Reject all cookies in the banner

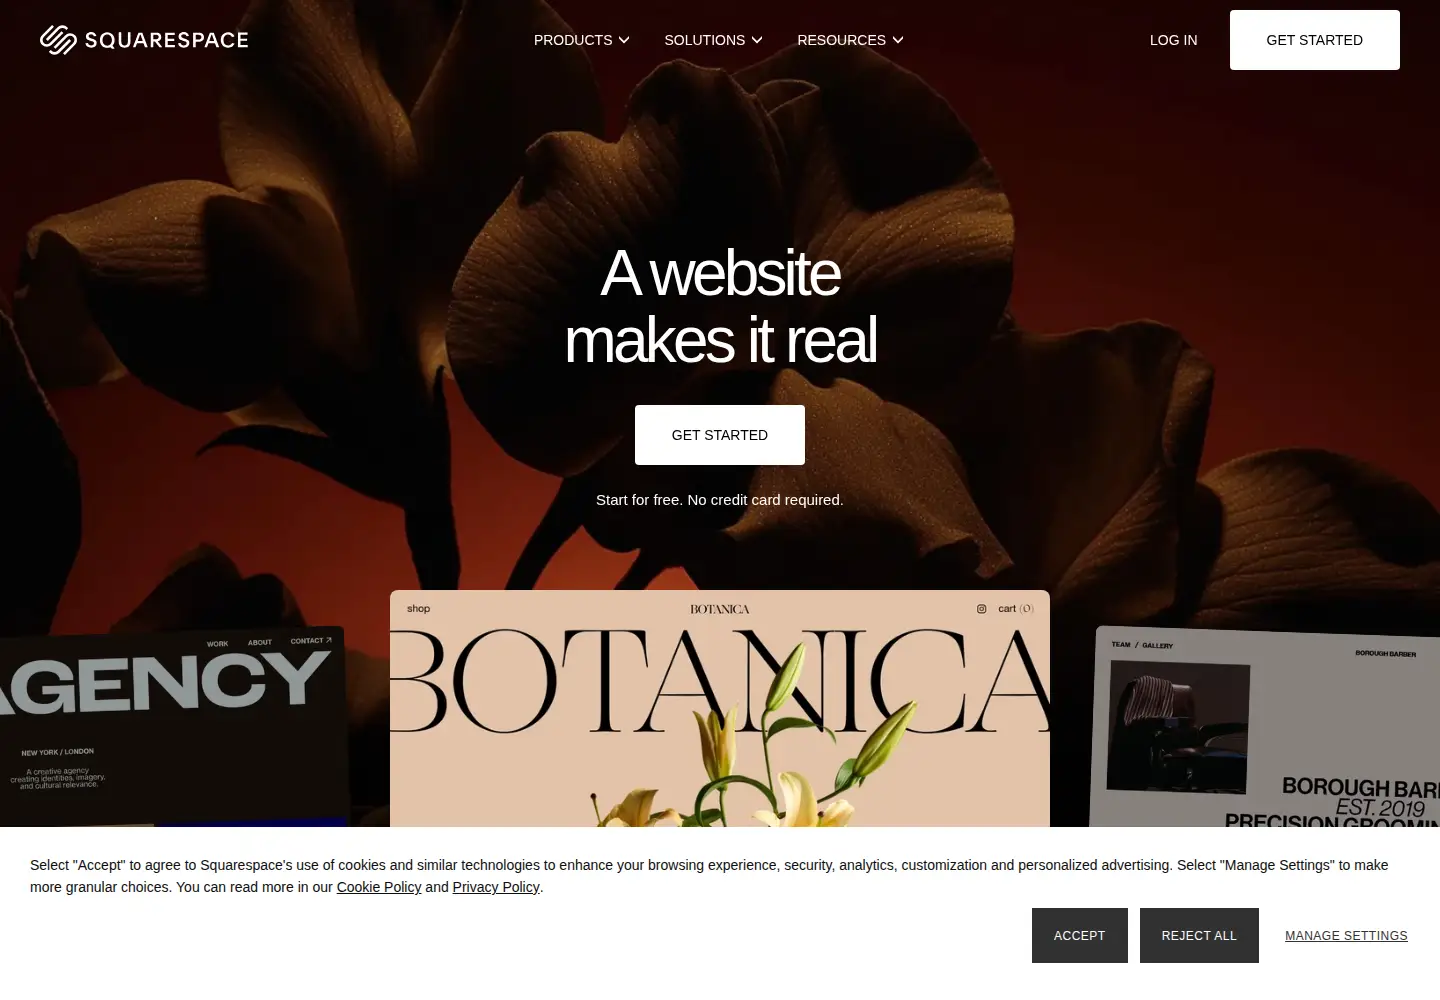click(x=1199, y=936)
